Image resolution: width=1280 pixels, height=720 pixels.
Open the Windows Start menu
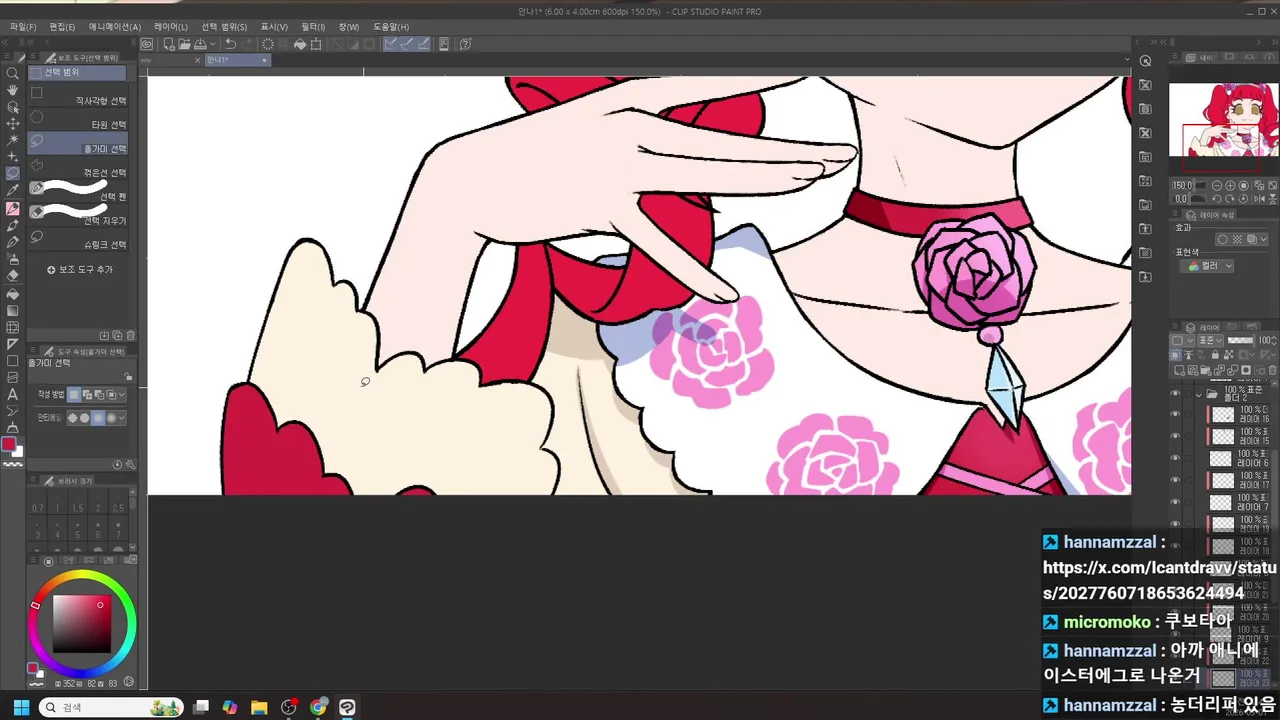point(20,707)
